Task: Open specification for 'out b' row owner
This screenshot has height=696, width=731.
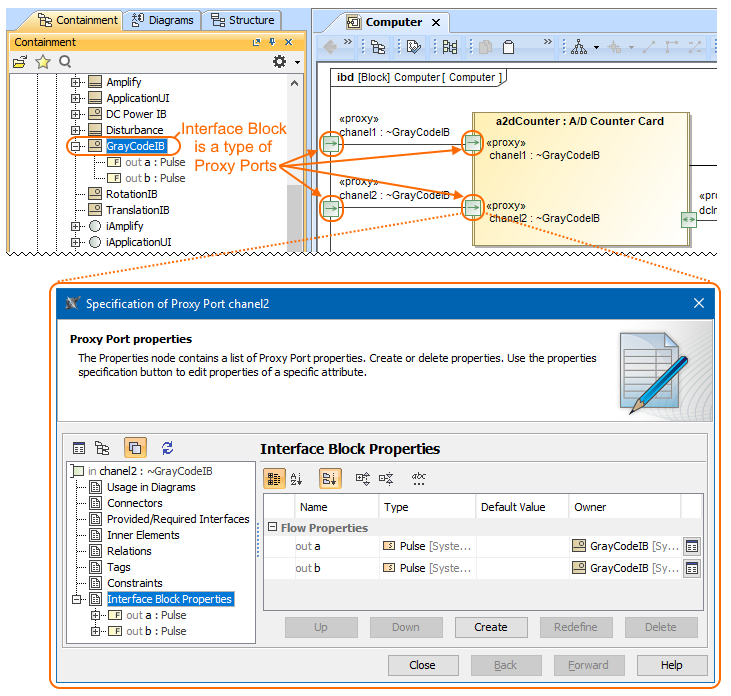Action: coord(692,568)
